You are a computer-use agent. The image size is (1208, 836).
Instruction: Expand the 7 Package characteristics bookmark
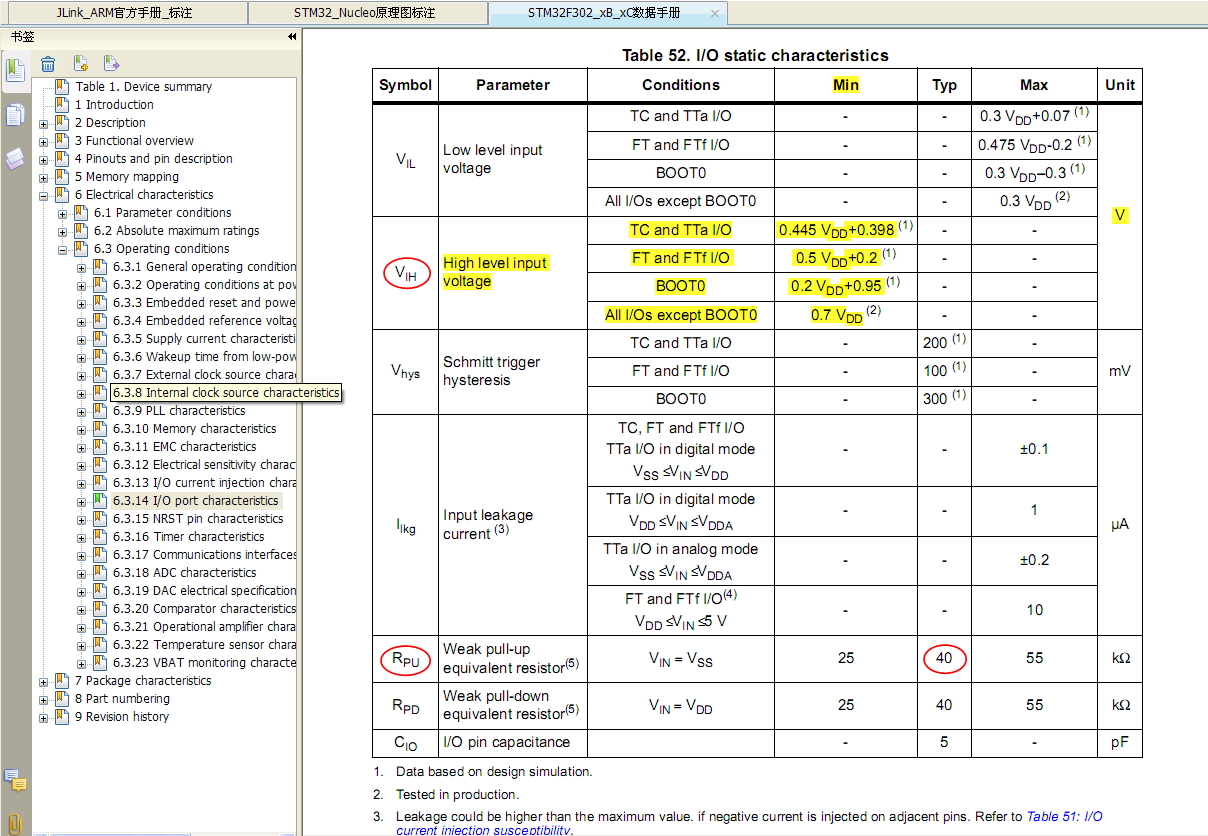click(x=43, y=681)
